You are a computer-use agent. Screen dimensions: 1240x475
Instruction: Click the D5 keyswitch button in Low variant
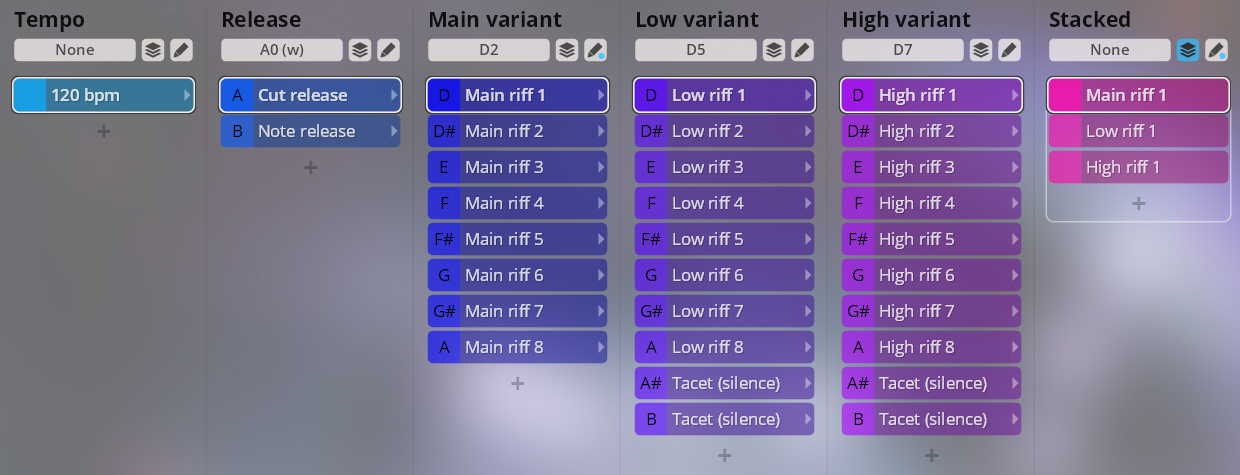click(696, 50)
